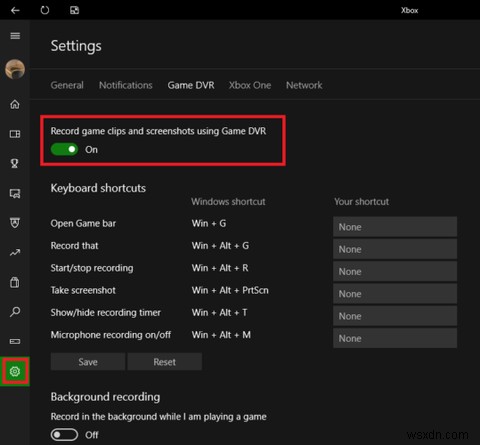The width and height of the screenshot is (480, 445).
Task: Open the user profile avatar
Action: point(15,69)
